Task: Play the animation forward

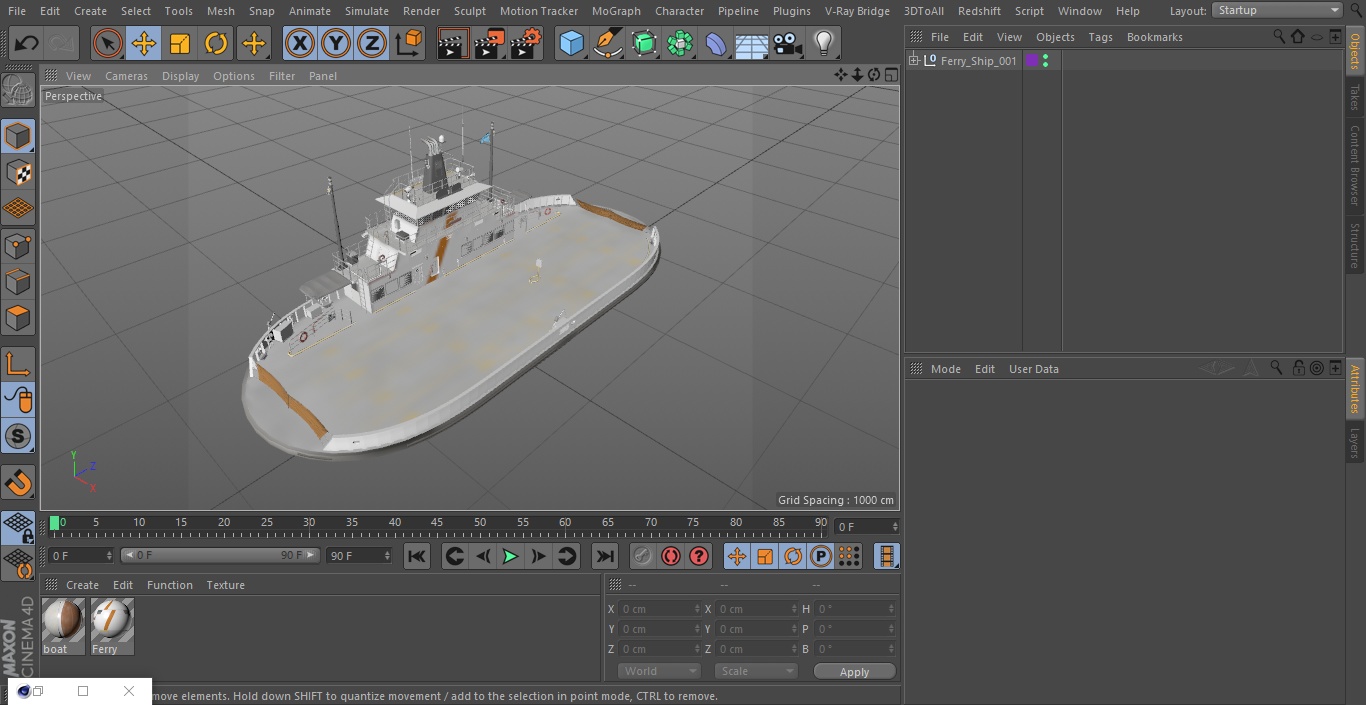Action: click(x=510, y=556)
